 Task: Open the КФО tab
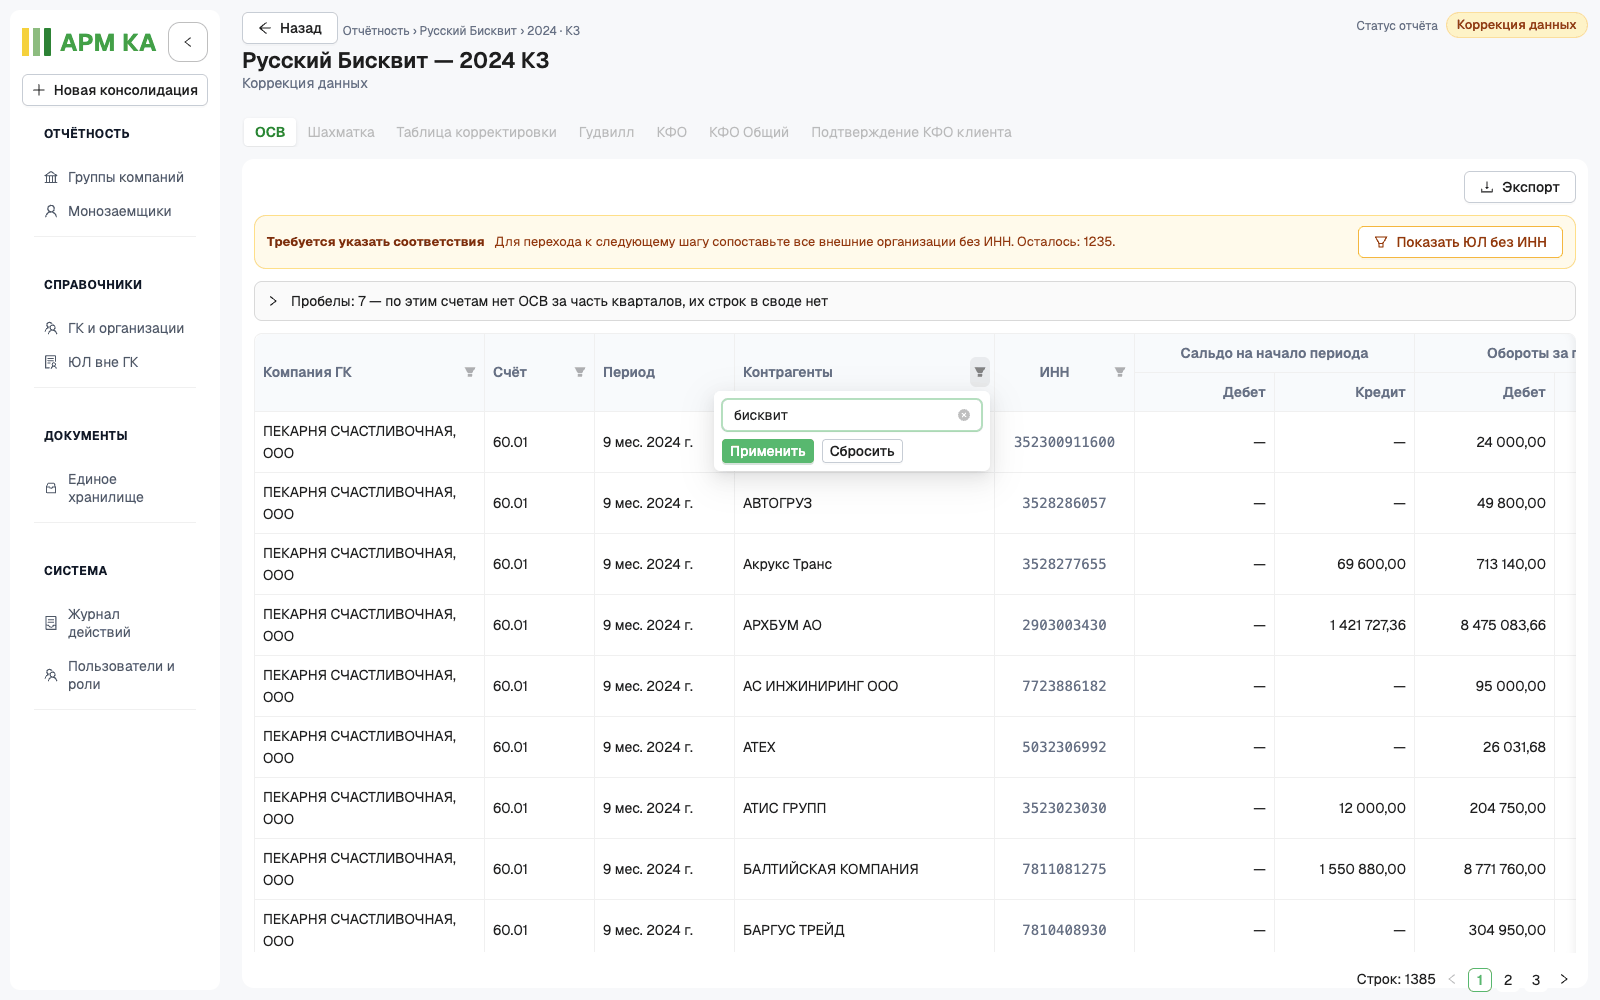[672, 132]
